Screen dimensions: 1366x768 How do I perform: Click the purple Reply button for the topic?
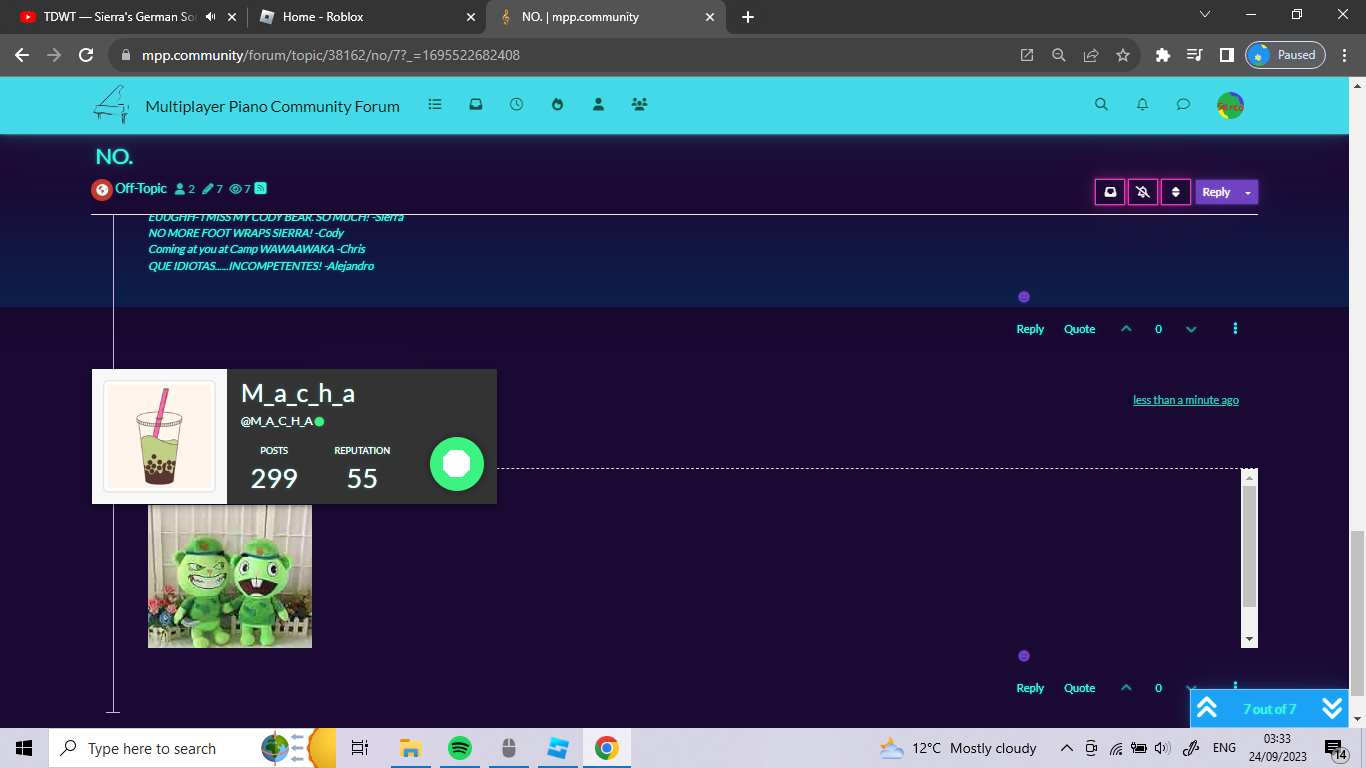point(1216,192)
